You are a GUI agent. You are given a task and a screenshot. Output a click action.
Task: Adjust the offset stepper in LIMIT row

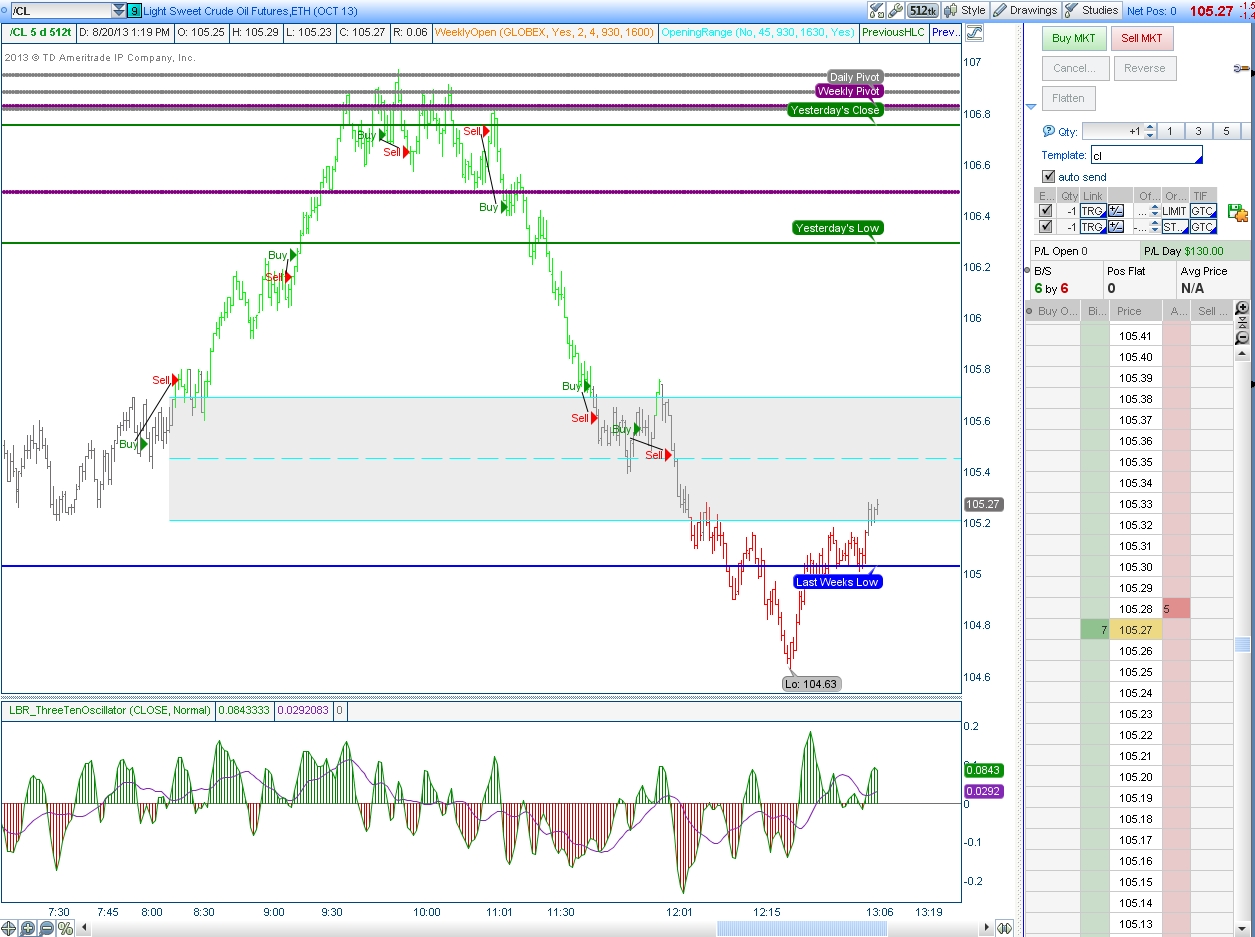[x=1155, y=211]
